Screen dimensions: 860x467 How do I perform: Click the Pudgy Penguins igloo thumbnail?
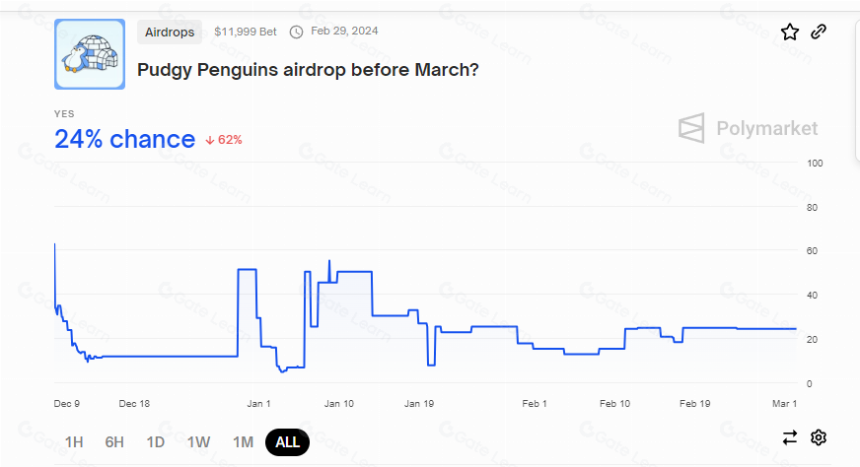(x=89, y=54)
